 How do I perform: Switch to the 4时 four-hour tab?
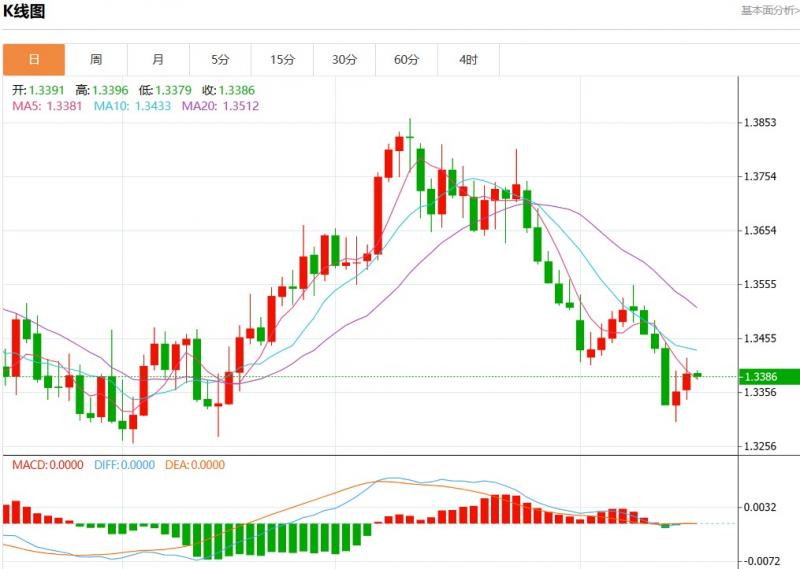click(468, 60)
